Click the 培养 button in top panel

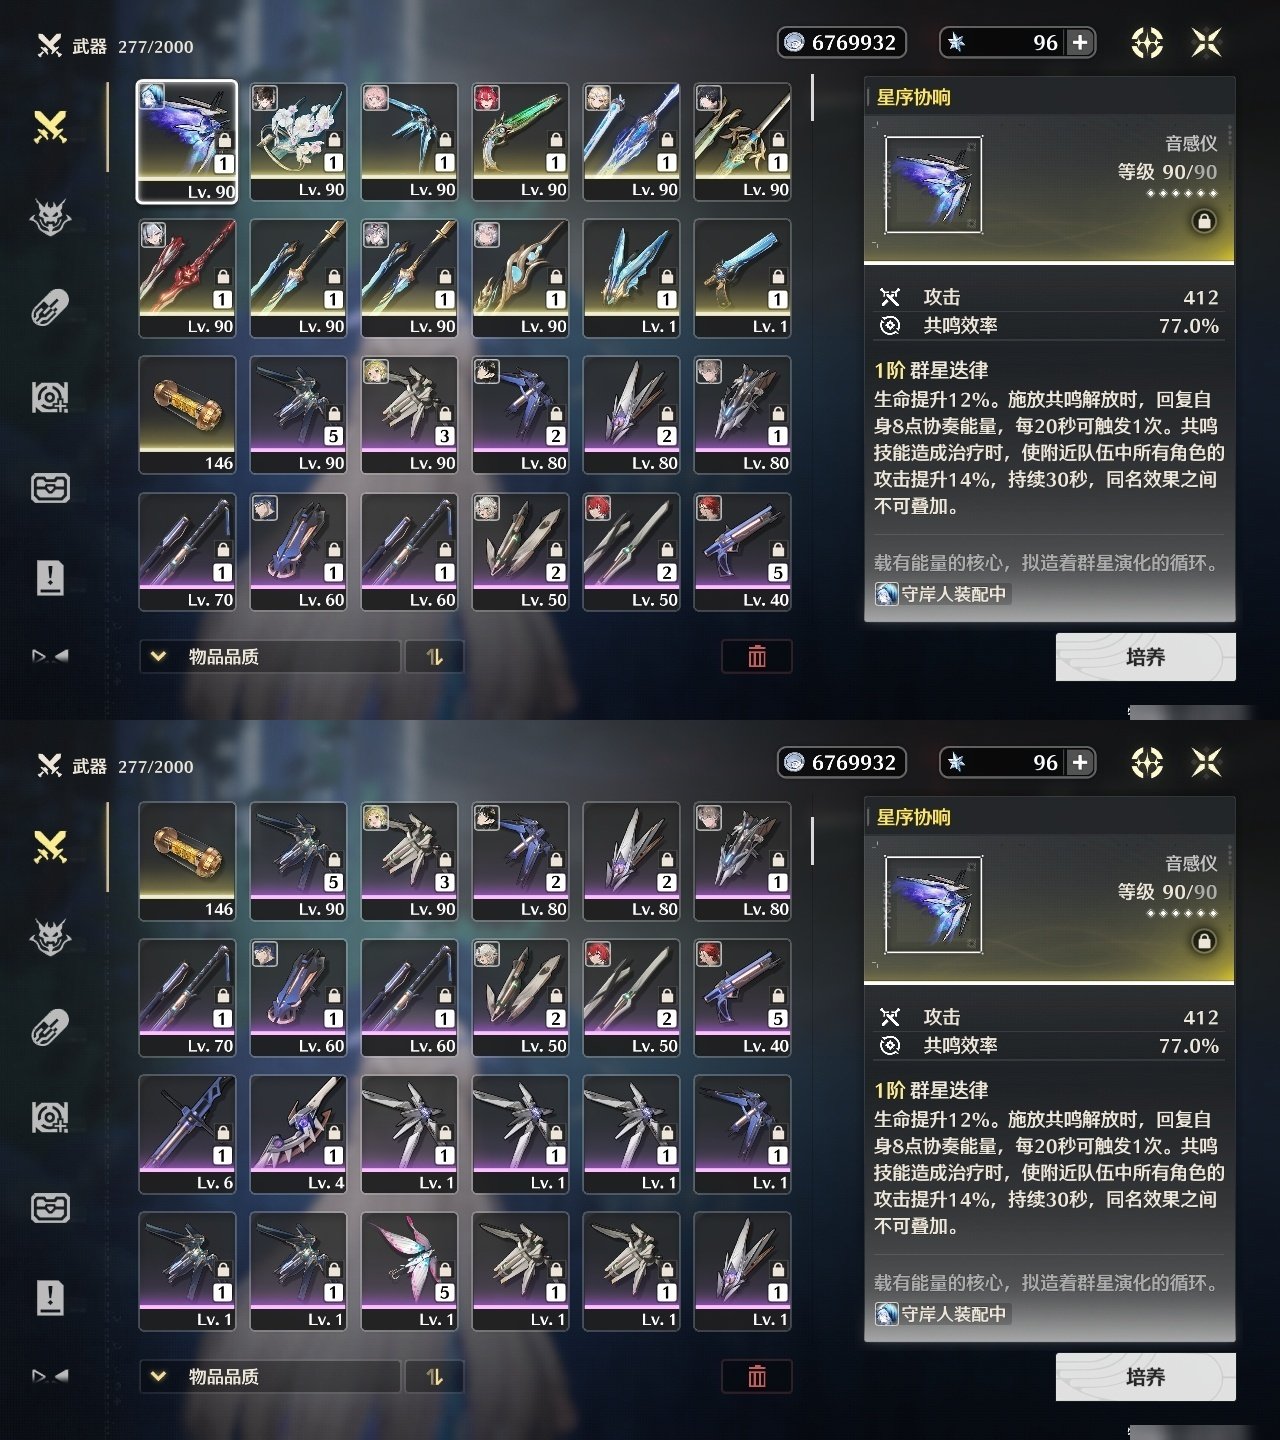click(x=1146, y=657)
